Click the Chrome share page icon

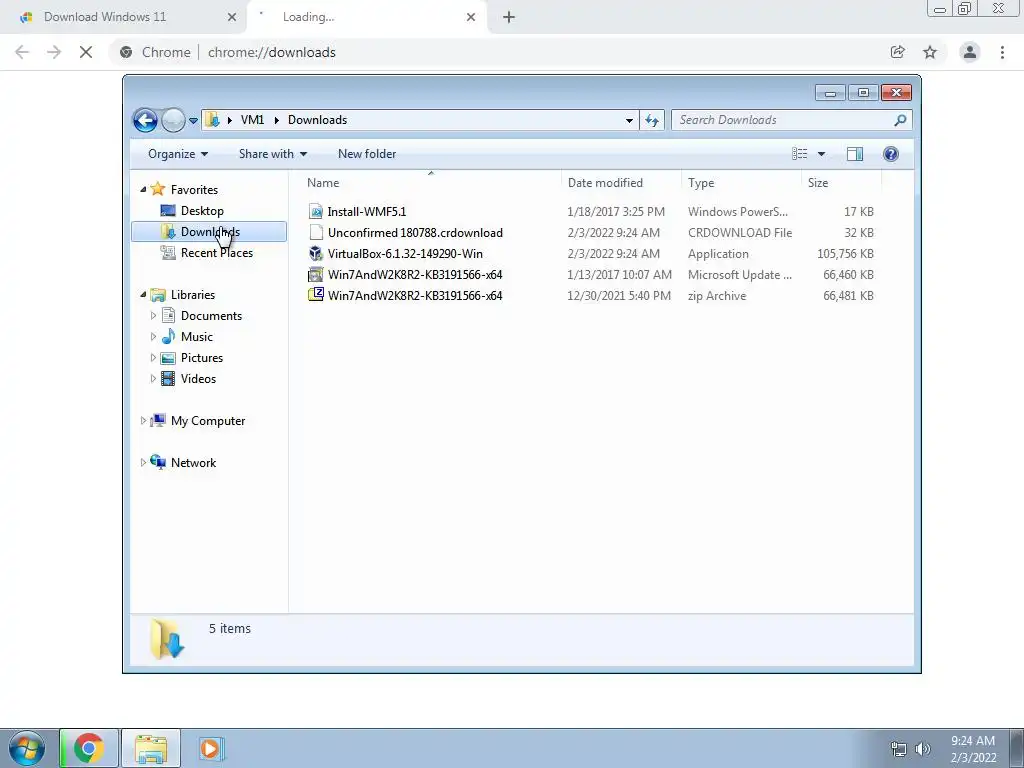tap(897, 52)
